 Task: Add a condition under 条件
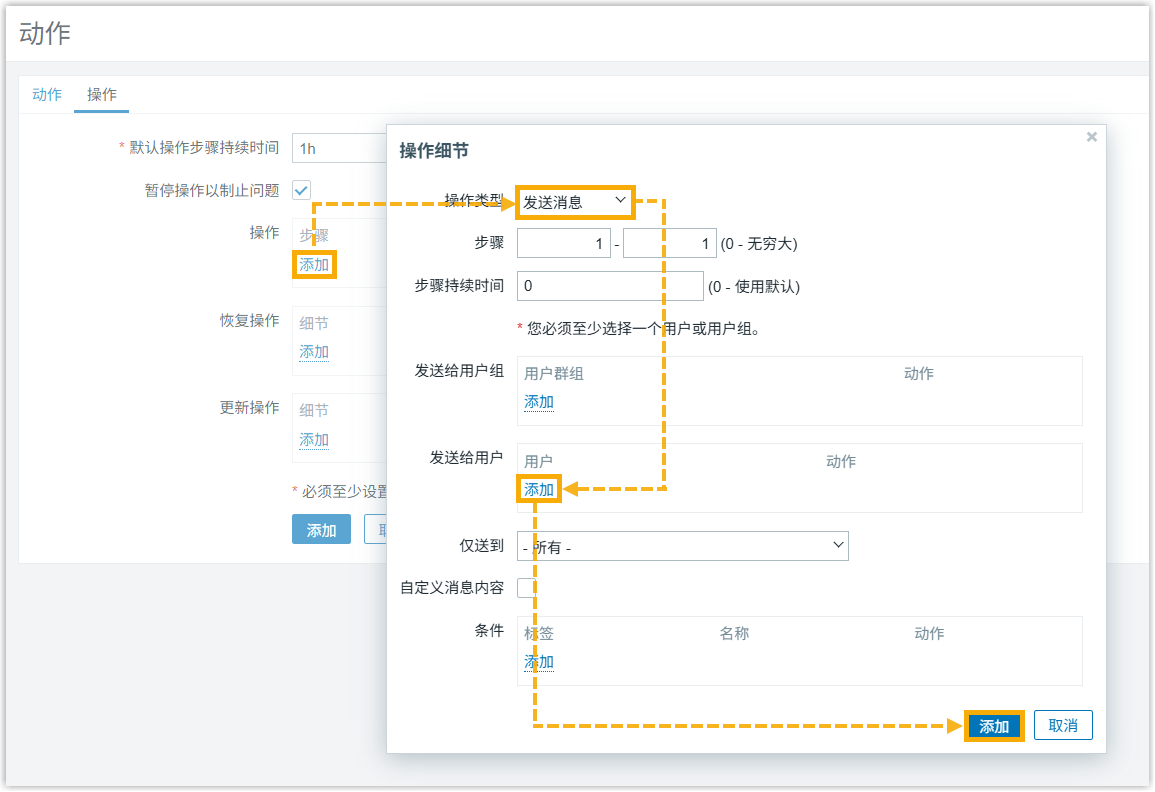539,662
